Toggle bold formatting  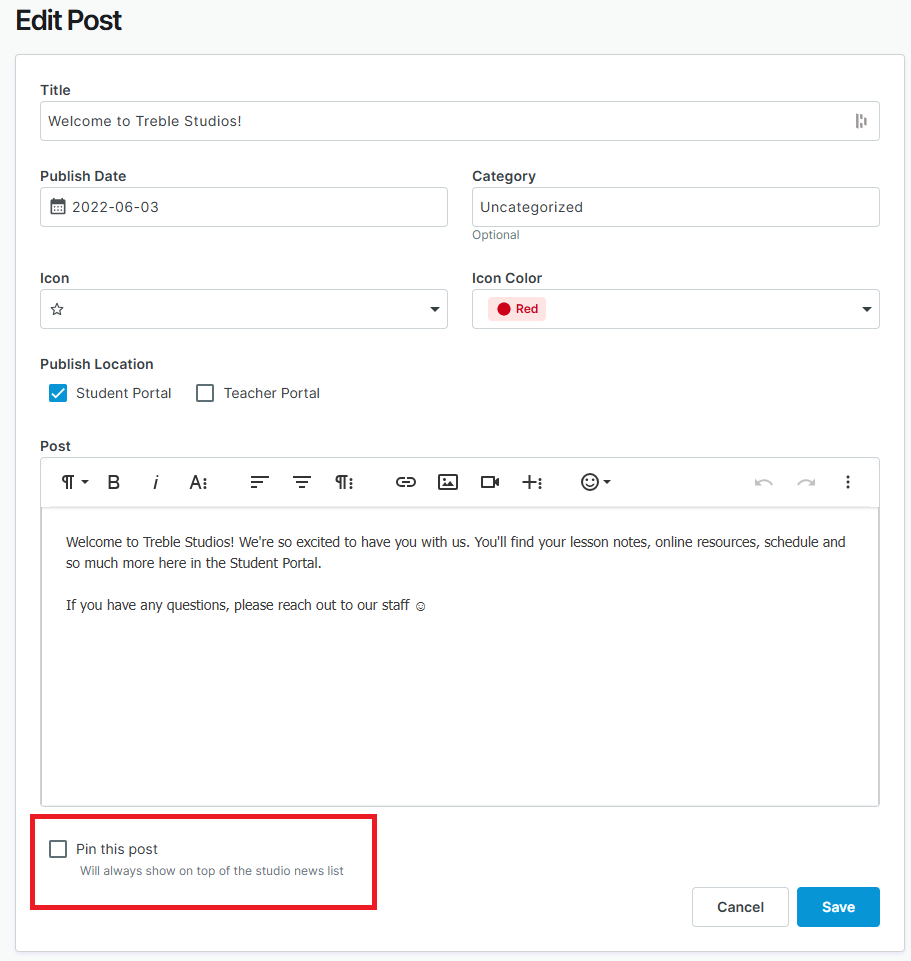[113, 482]
